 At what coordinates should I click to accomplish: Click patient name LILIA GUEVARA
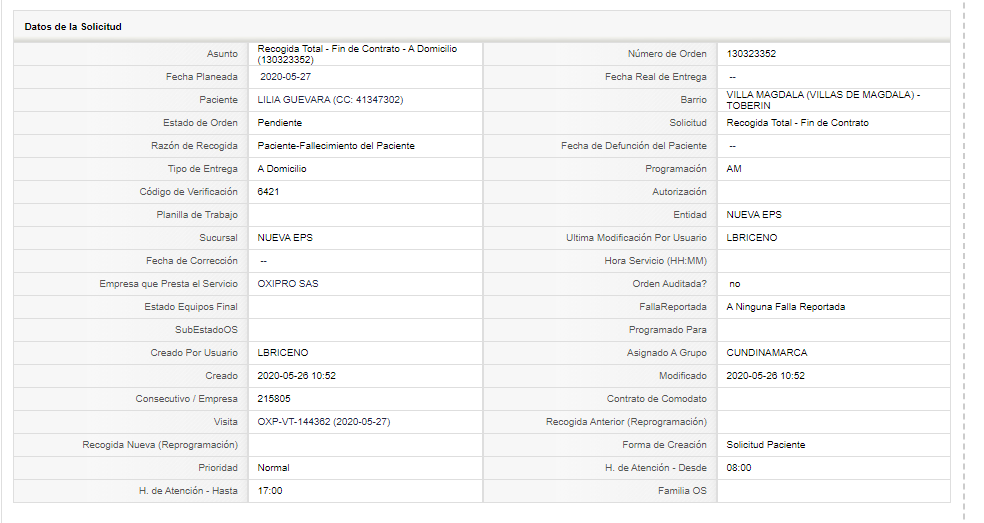coord(294,100)
